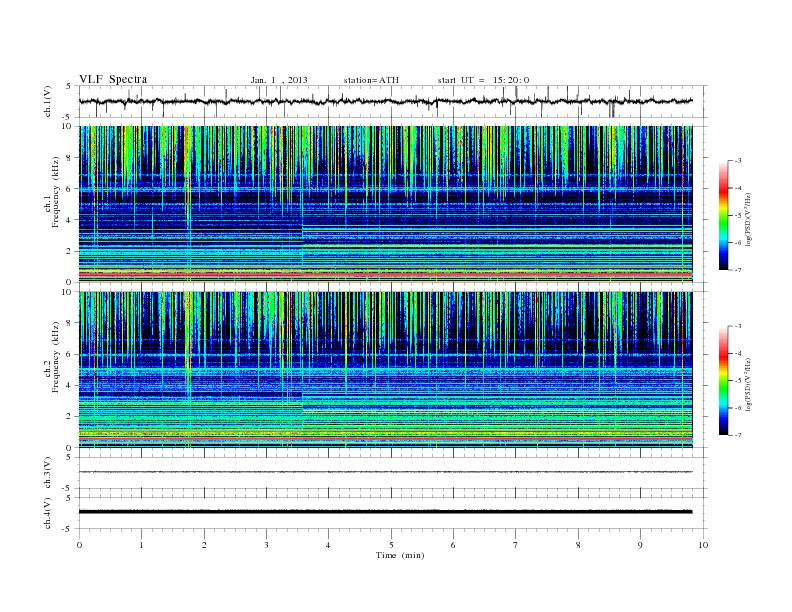Click the ch.2 'Frequency (kHz)' axis label
The width and height of the screenshot is (792, 612).
tap(56, 358)
